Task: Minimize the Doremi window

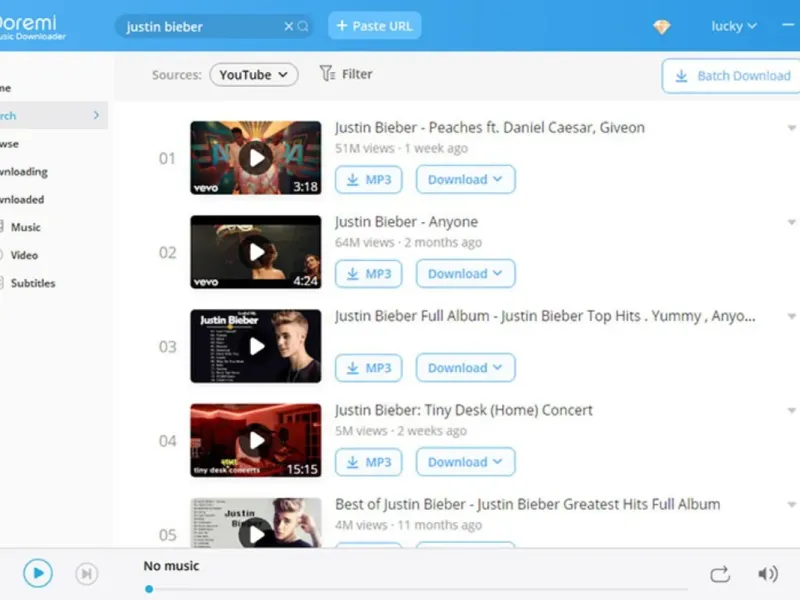Action: pyautogui.click(x=790, y=24)
